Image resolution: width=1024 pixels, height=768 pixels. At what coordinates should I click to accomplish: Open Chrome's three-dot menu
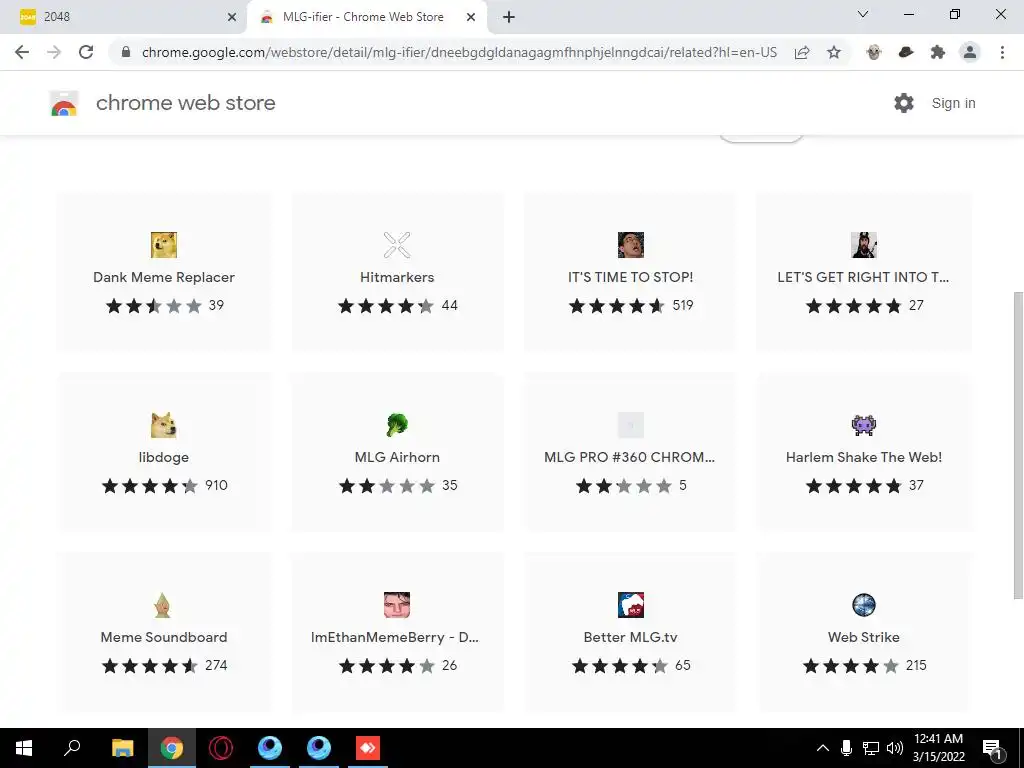(x=1002, y=52)
